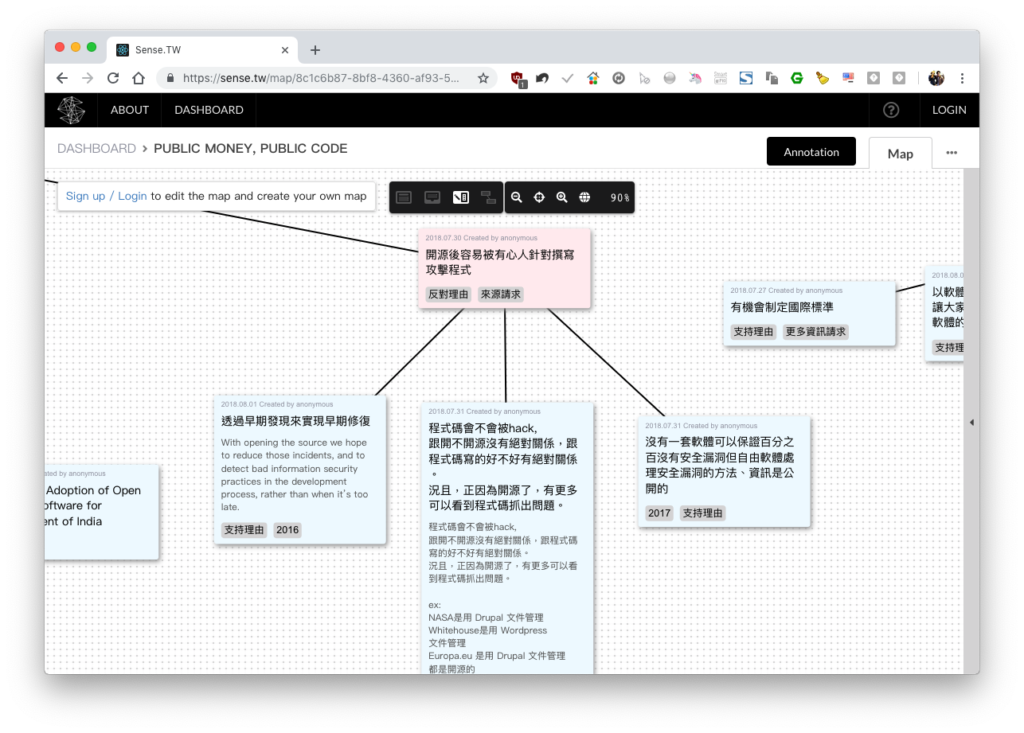
Task: Expand the collapsed right side panel arrow
Action: 972,423
